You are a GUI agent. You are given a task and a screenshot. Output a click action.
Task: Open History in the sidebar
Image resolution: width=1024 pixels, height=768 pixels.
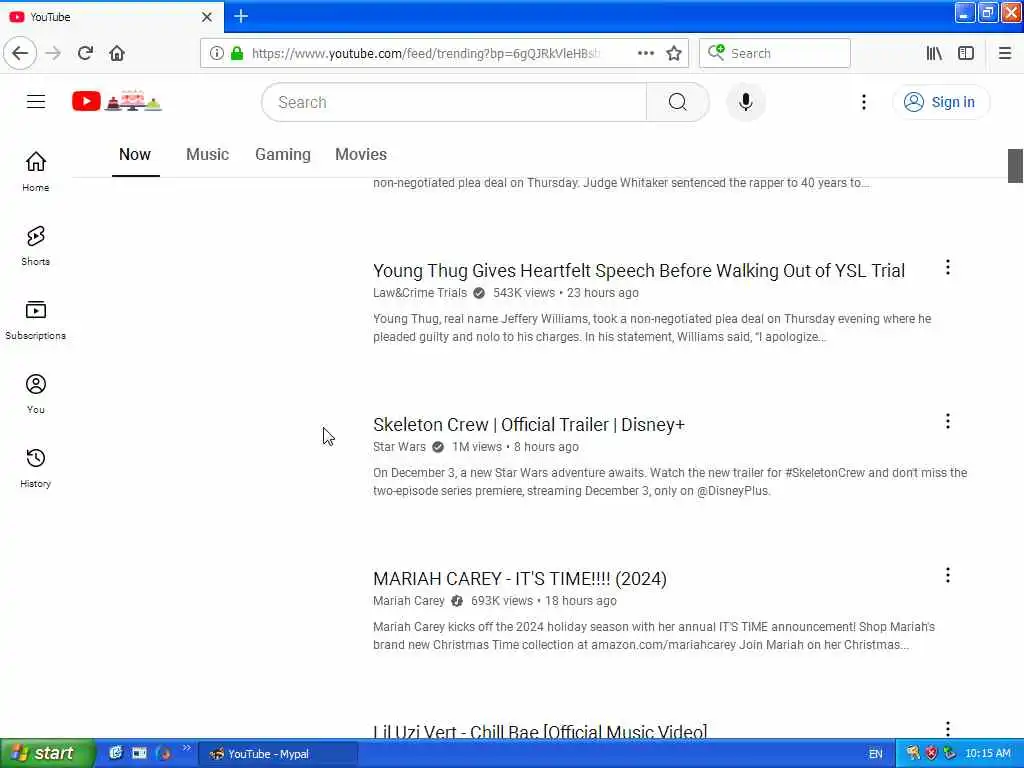point(36,468)
